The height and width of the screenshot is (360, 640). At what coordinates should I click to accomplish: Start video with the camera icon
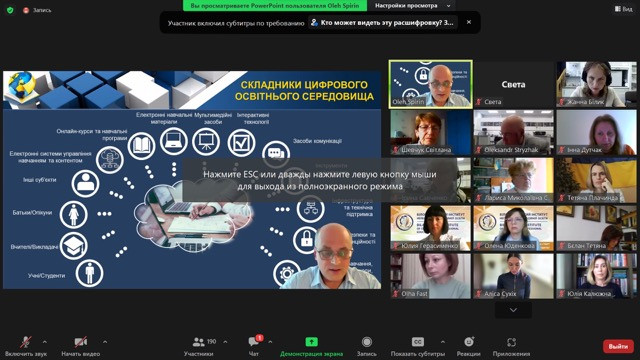tap(80, 342)
